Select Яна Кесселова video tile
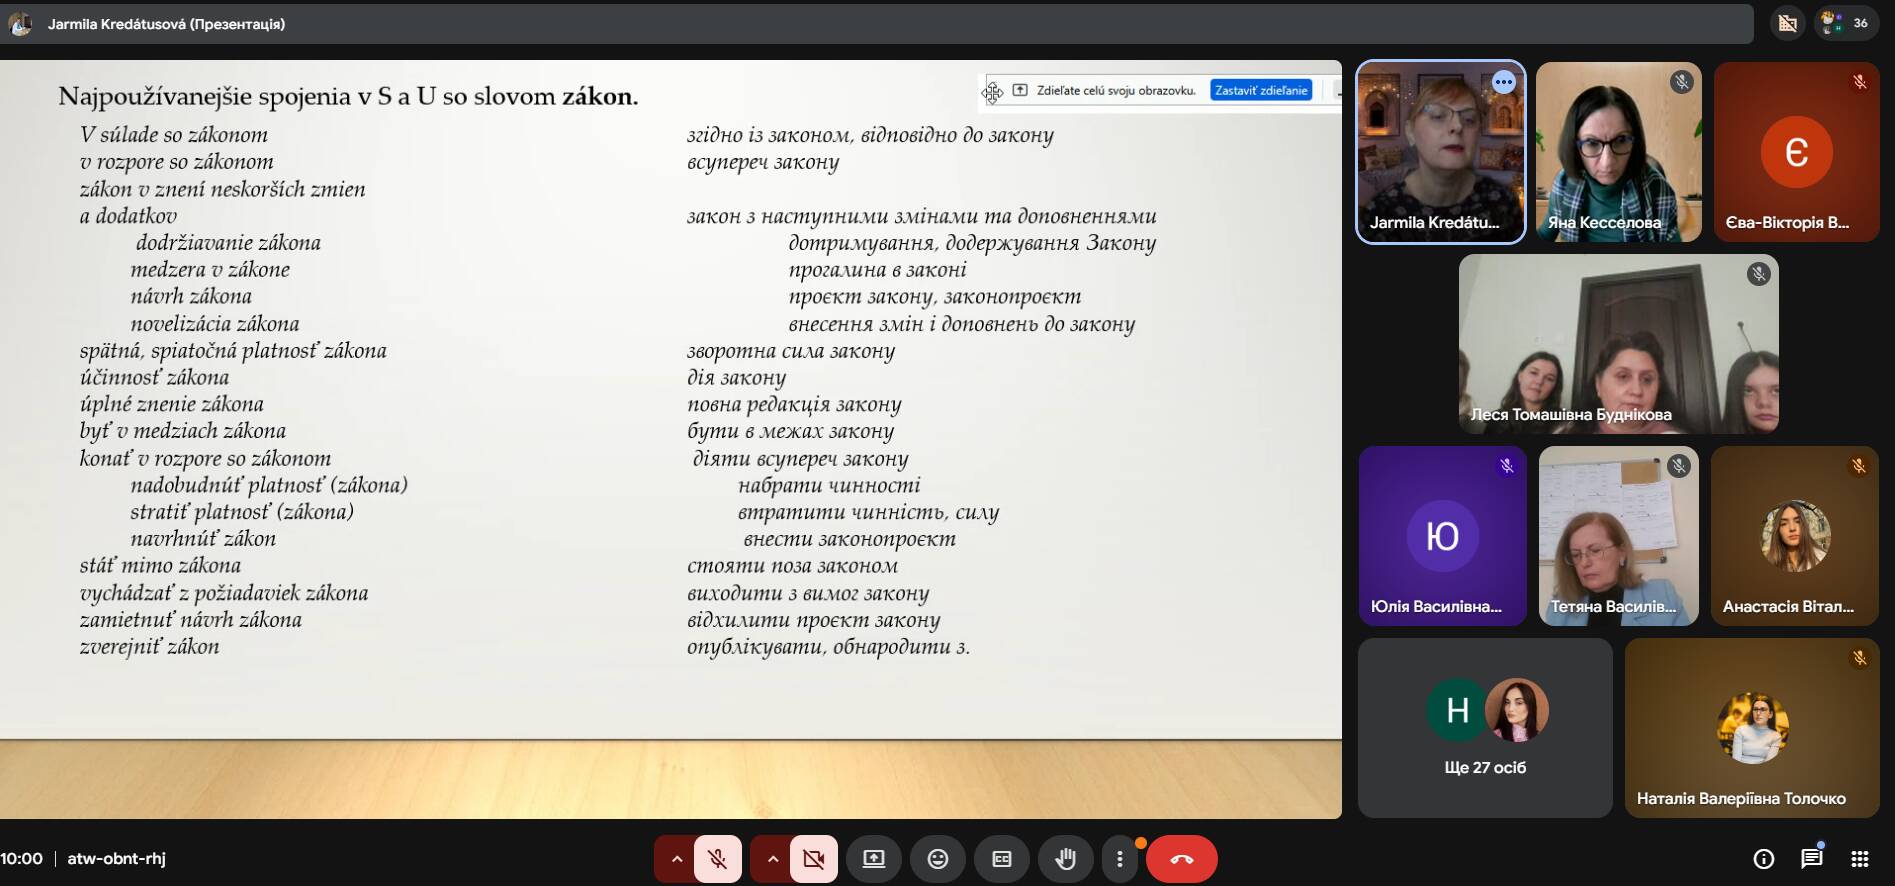 (1618, 152)
